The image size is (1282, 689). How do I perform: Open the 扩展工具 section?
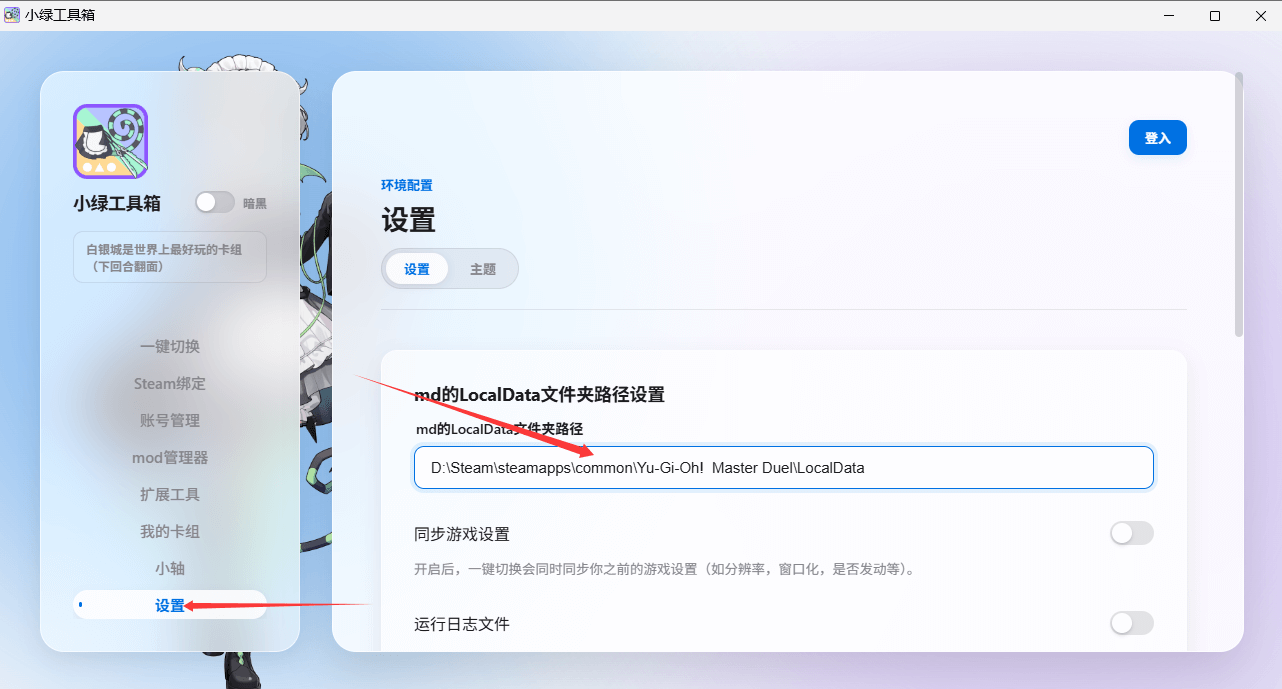coord(169,494)
